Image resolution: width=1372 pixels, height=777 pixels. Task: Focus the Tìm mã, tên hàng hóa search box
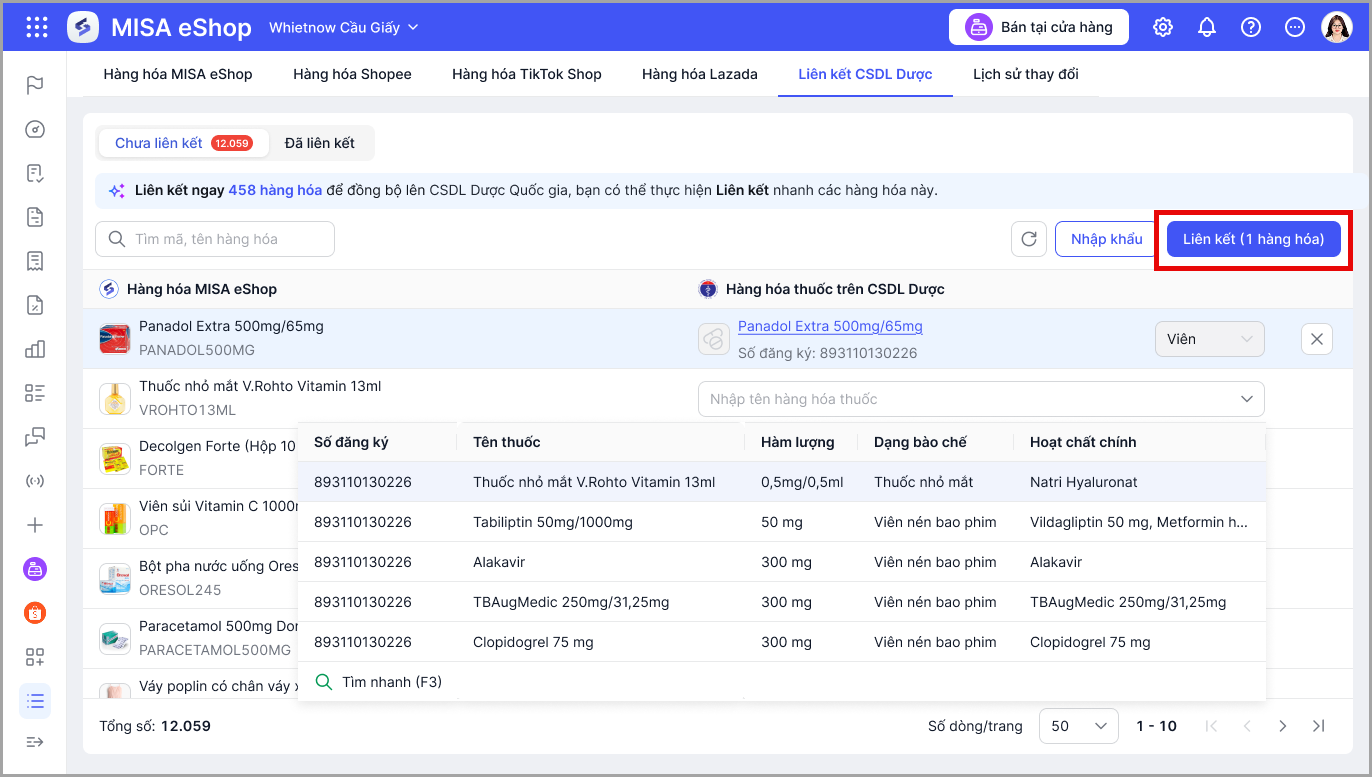[215, 239]
